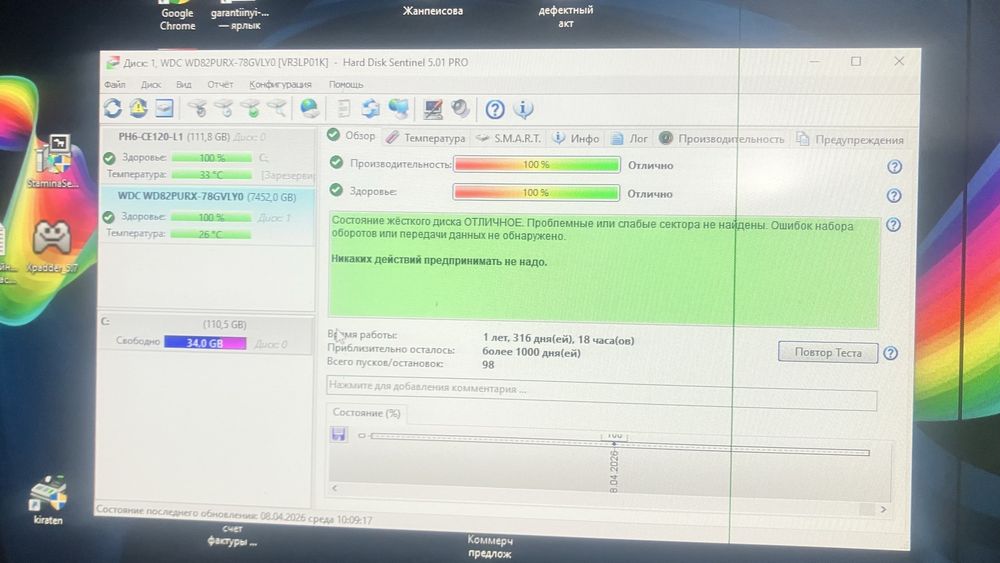Switch to the Лог tab

629,138
